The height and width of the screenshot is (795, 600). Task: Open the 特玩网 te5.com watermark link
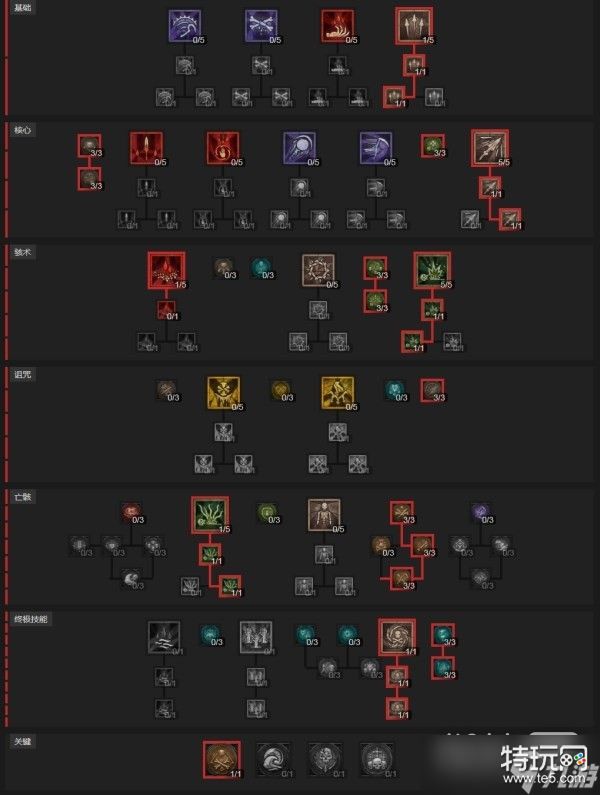[x=544, y=764]
